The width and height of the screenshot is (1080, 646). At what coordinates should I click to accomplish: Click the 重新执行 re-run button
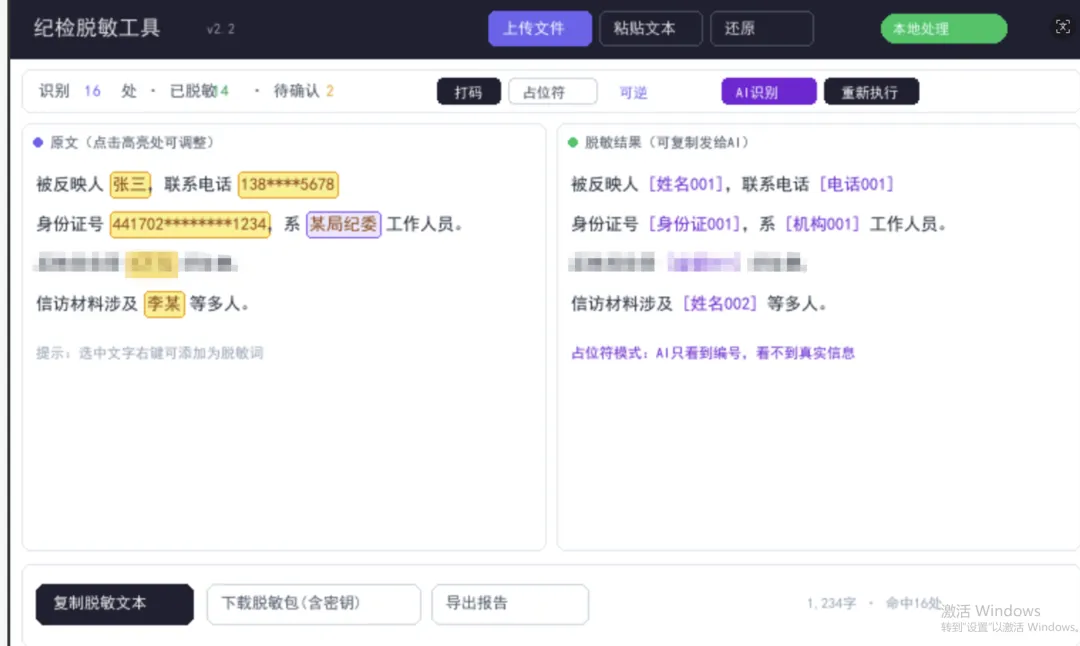871,92
